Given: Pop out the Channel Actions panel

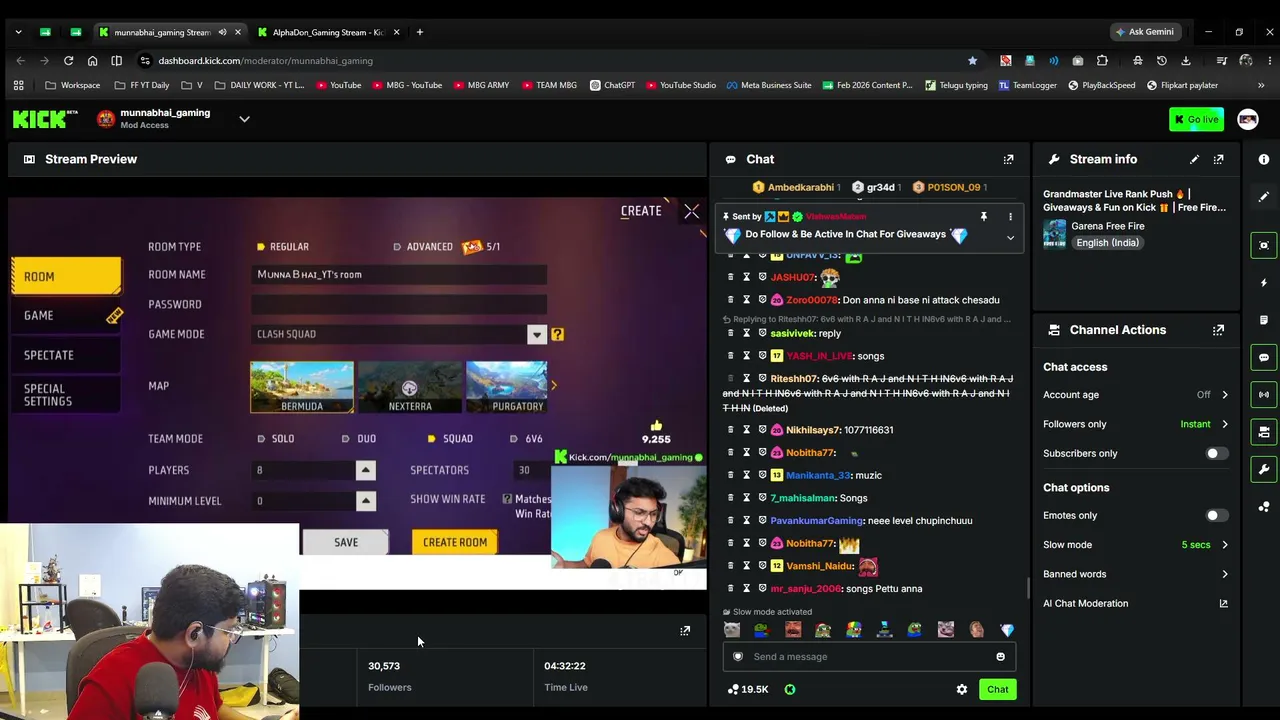Looking at the screenshot, I should (1218, 330).
